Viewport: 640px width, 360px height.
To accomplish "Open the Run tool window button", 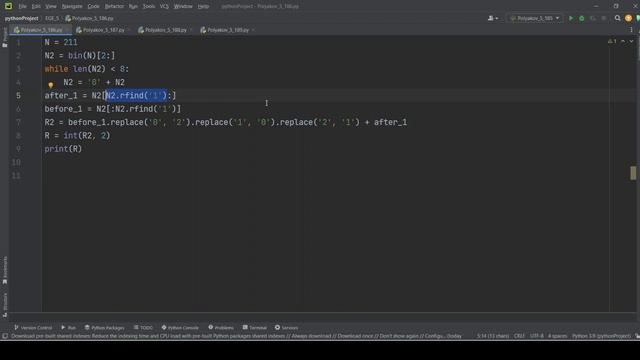I will point(69,328).
